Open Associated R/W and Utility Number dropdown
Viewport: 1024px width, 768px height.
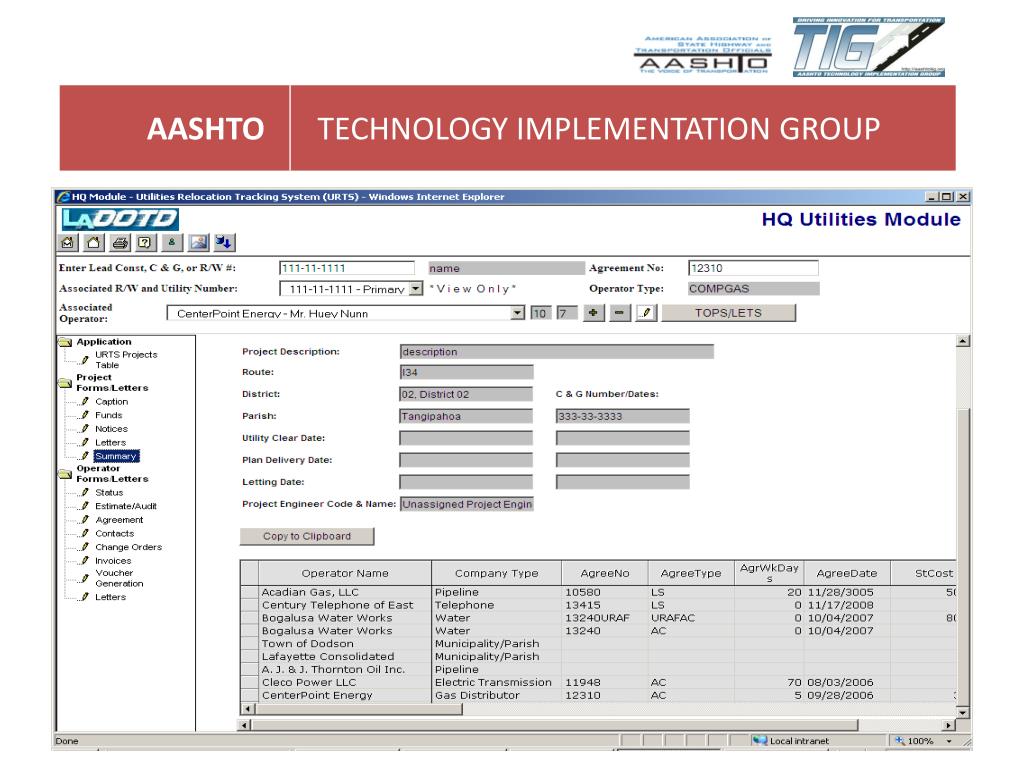click(416, 289)
